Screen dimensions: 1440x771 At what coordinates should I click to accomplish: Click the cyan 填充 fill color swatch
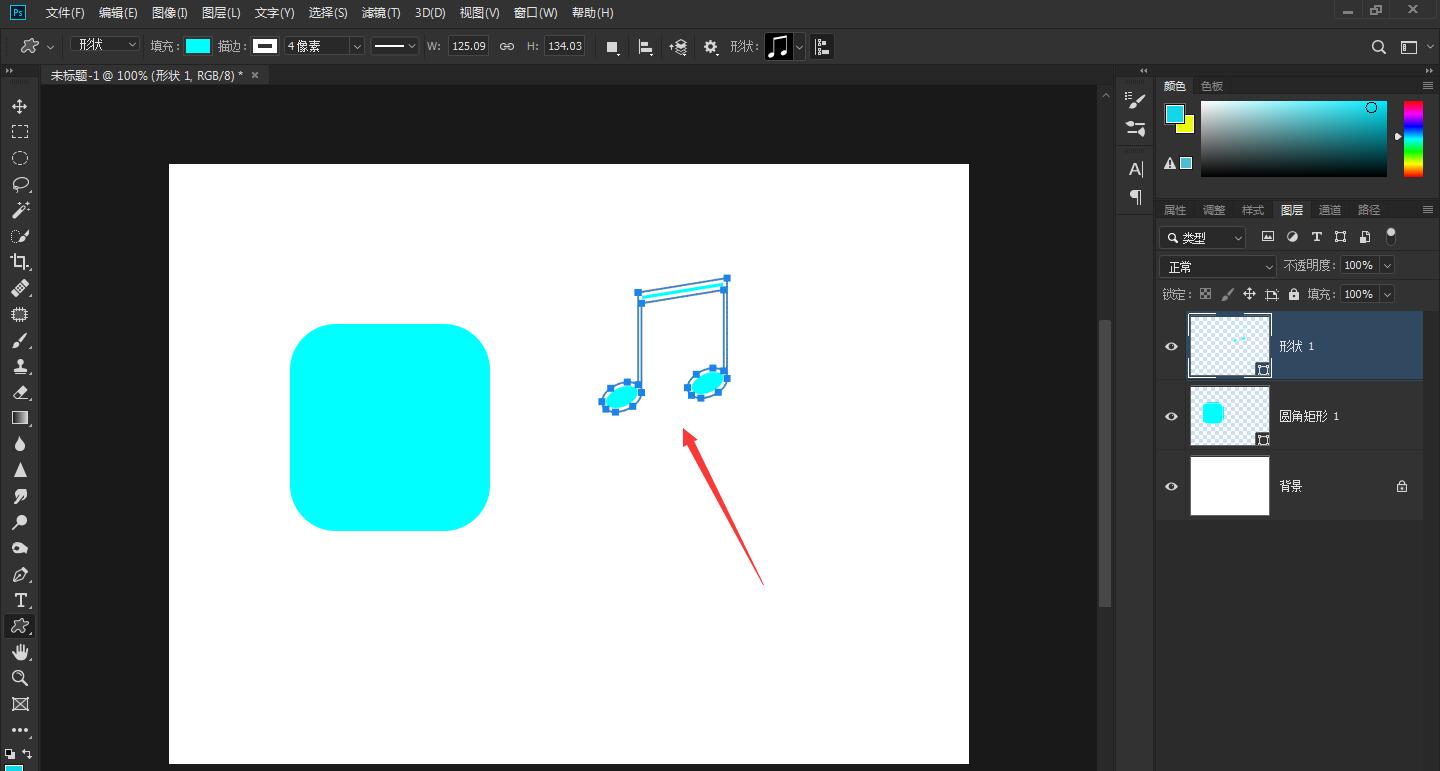(x=198, y=46)
